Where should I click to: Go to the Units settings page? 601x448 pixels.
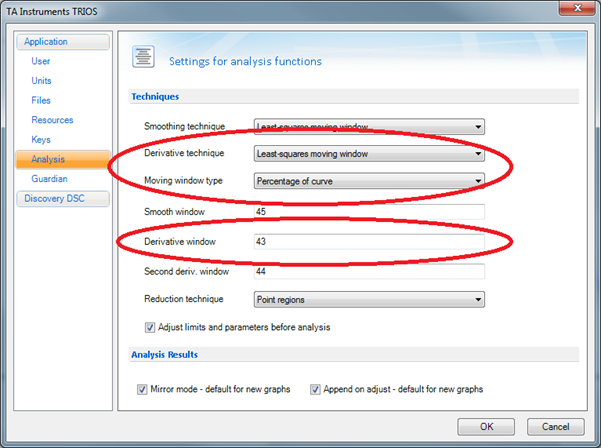tap(41, 81)
